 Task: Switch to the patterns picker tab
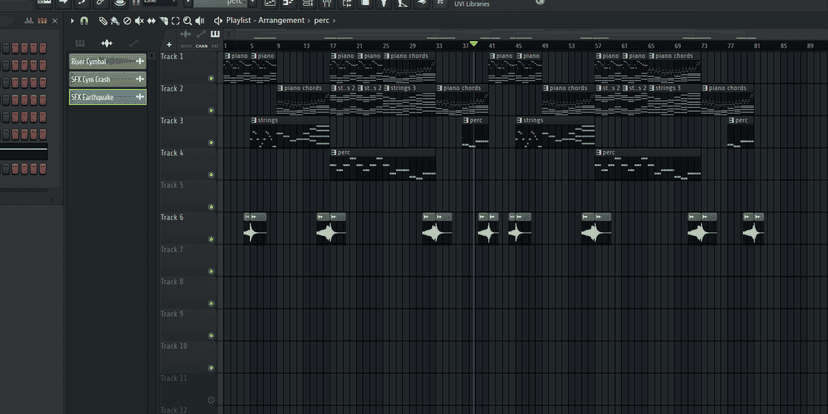[80, 43]
